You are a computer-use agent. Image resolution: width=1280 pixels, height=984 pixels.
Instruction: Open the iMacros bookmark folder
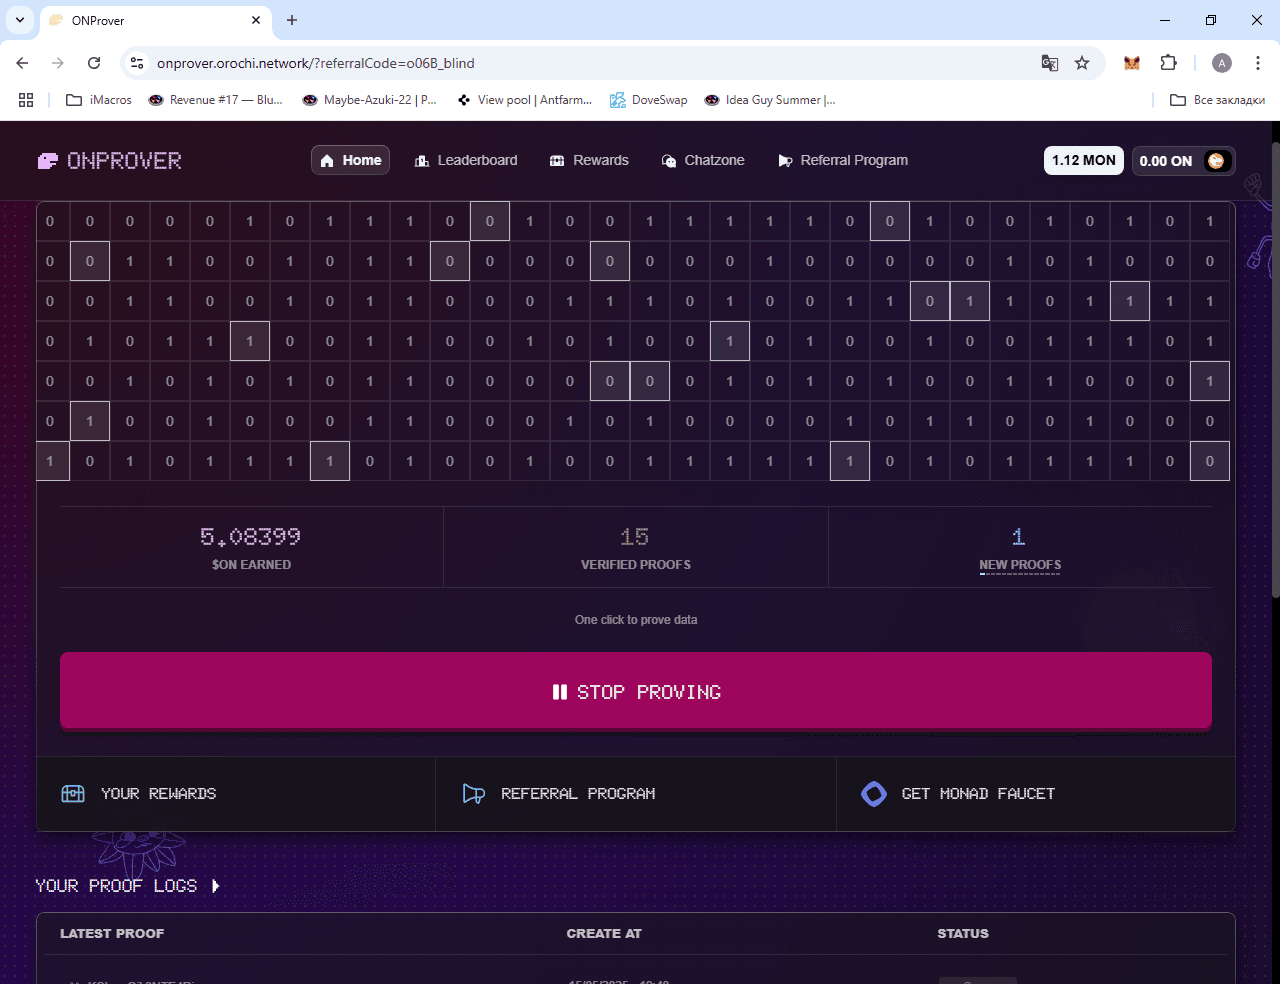[99, 100]
